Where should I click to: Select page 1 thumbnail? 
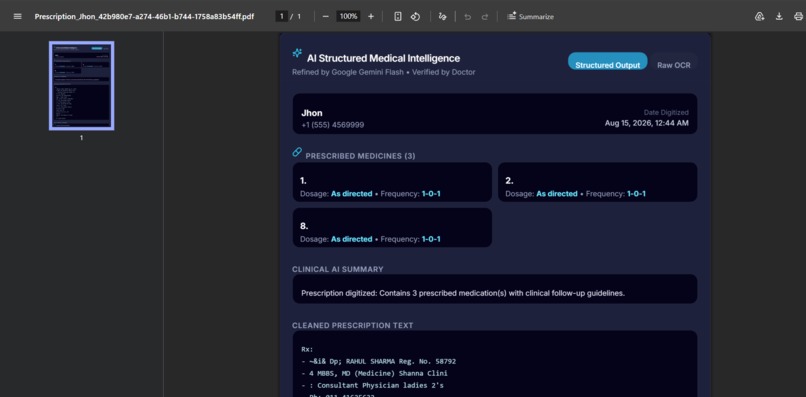click(82, 85)
